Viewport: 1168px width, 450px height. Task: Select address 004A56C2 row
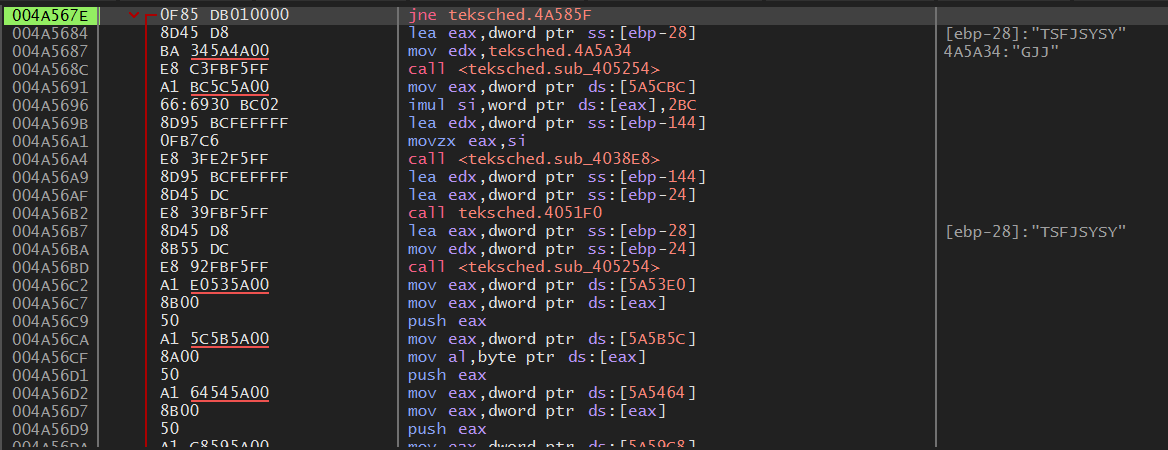tap(50, 285)
